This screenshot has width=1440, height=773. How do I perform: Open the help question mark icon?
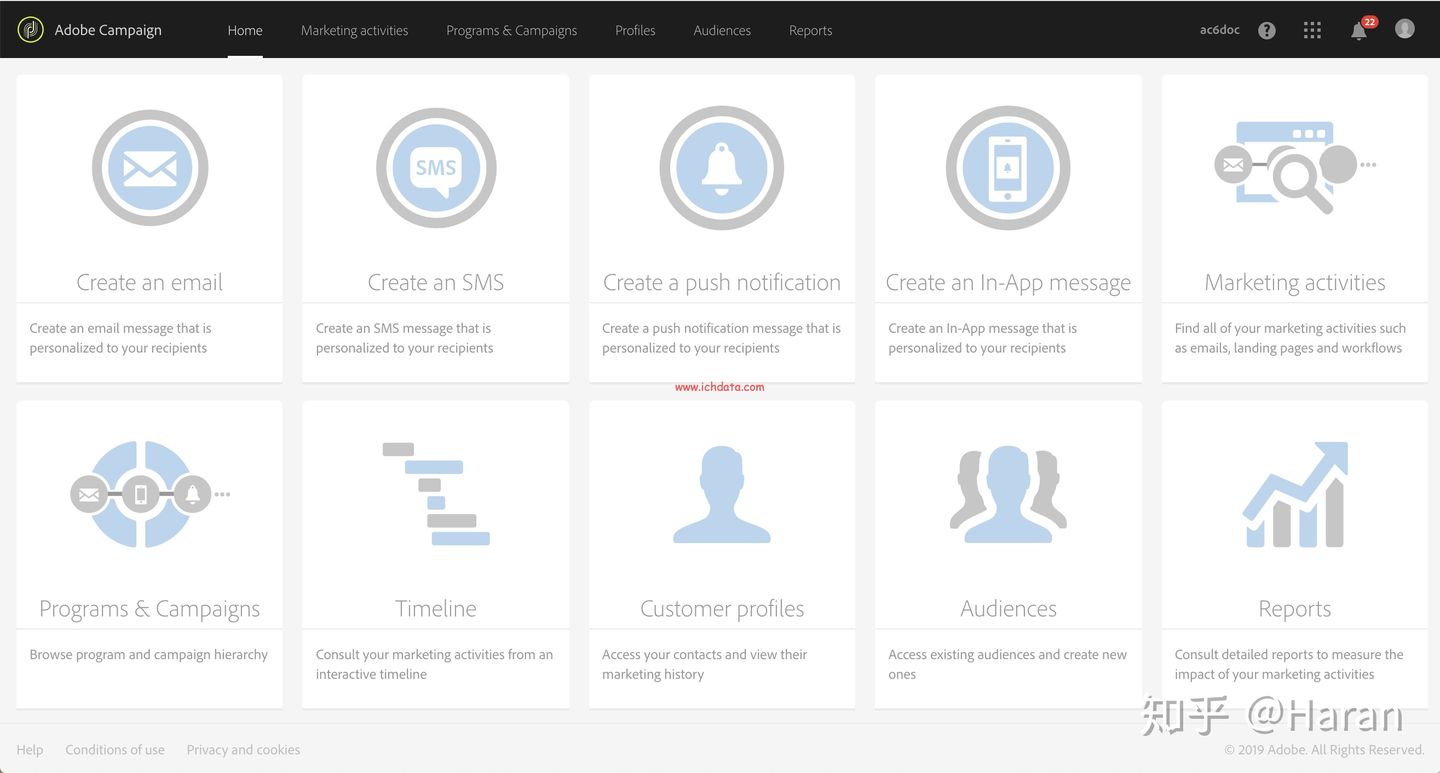coord(1267,30)
